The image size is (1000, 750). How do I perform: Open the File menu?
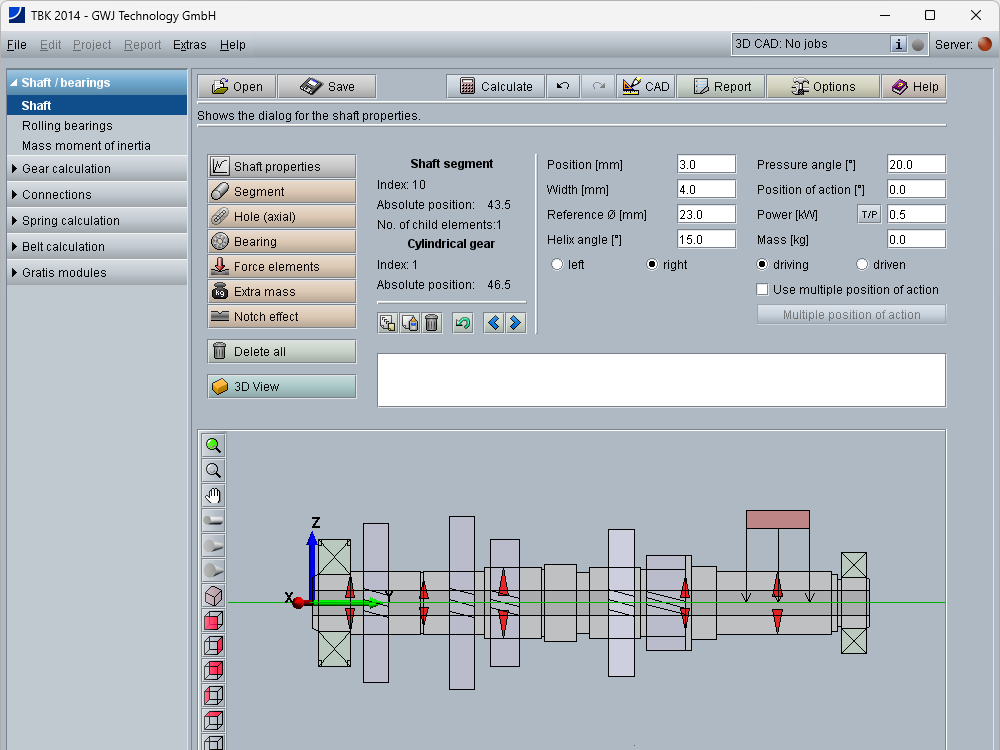16,45
